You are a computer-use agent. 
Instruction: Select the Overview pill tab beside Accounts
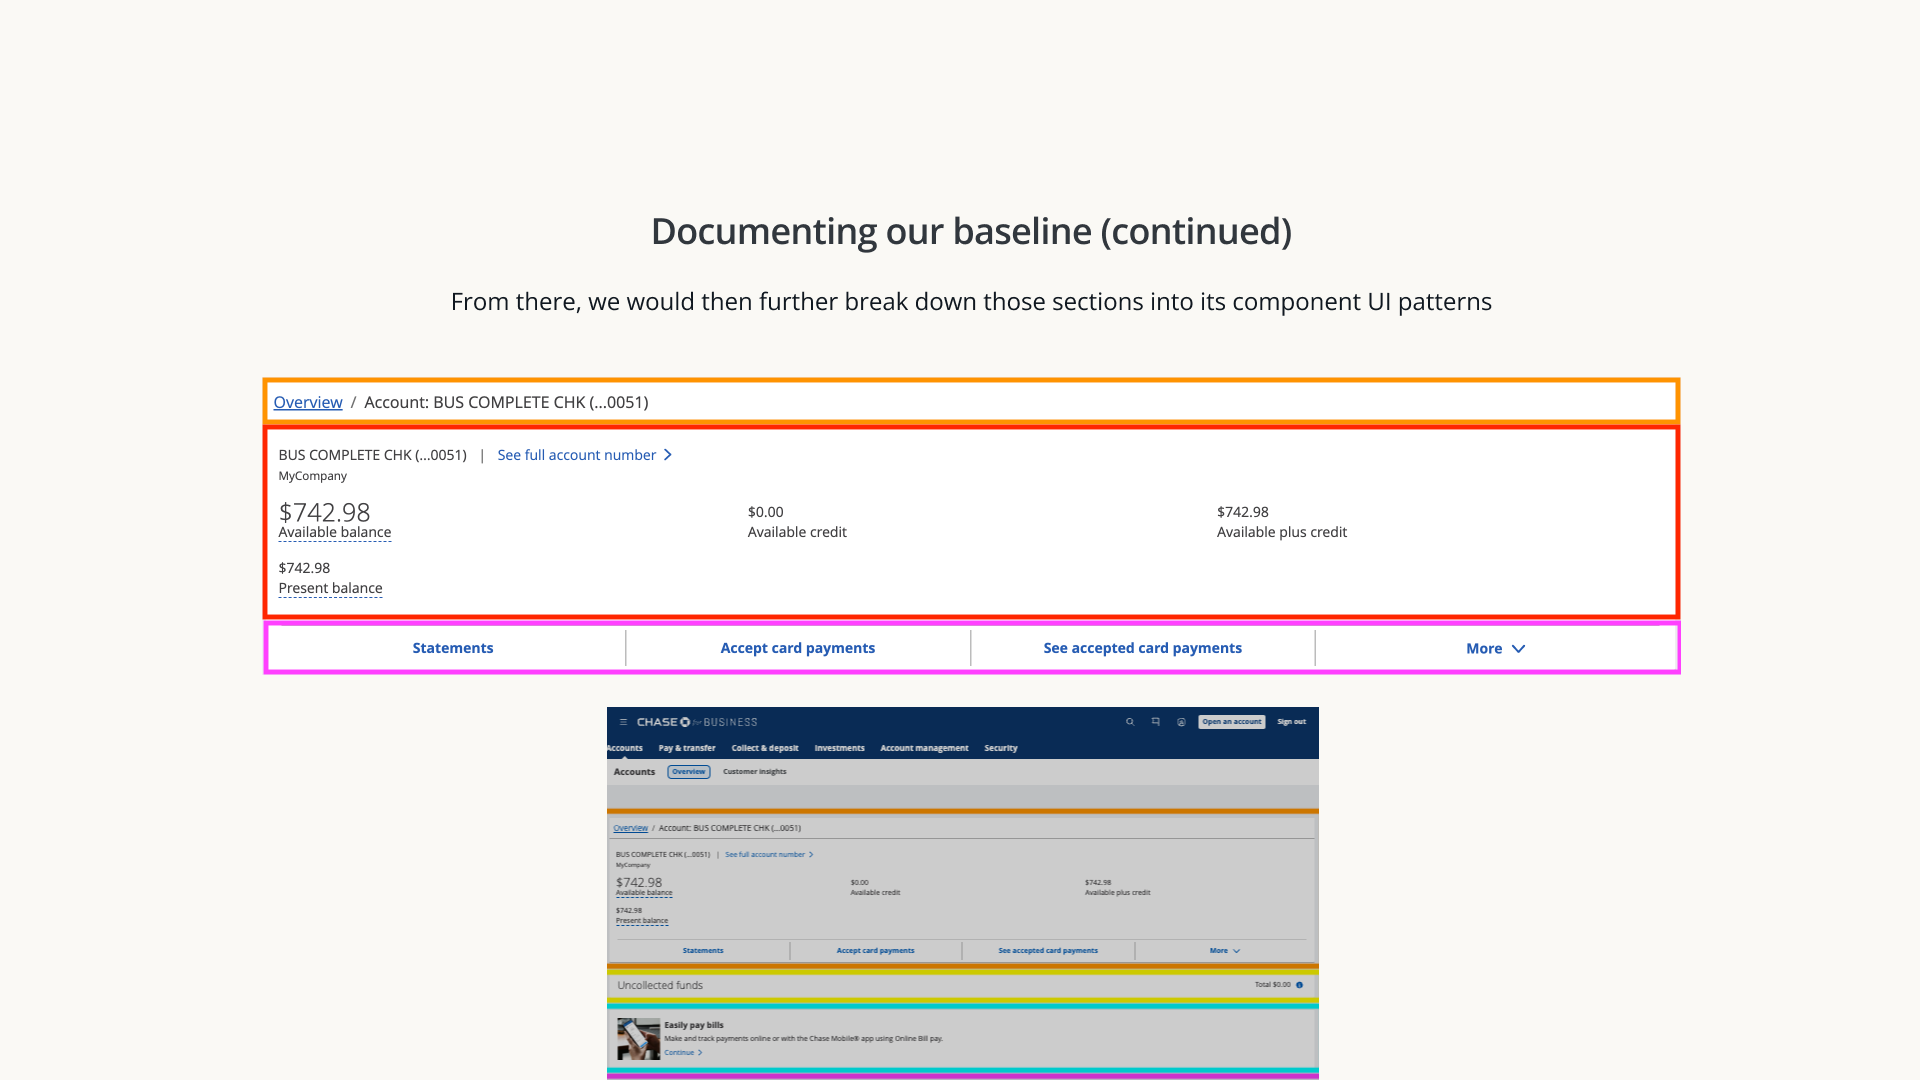tap(688, 772)
